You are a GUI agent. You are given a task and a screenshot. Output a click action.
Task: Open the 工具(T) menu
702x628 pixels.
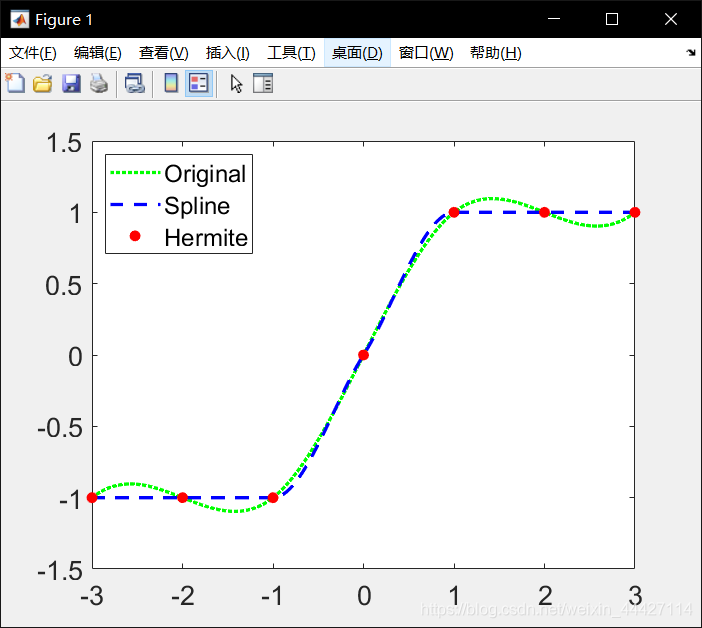click(291, 53)
